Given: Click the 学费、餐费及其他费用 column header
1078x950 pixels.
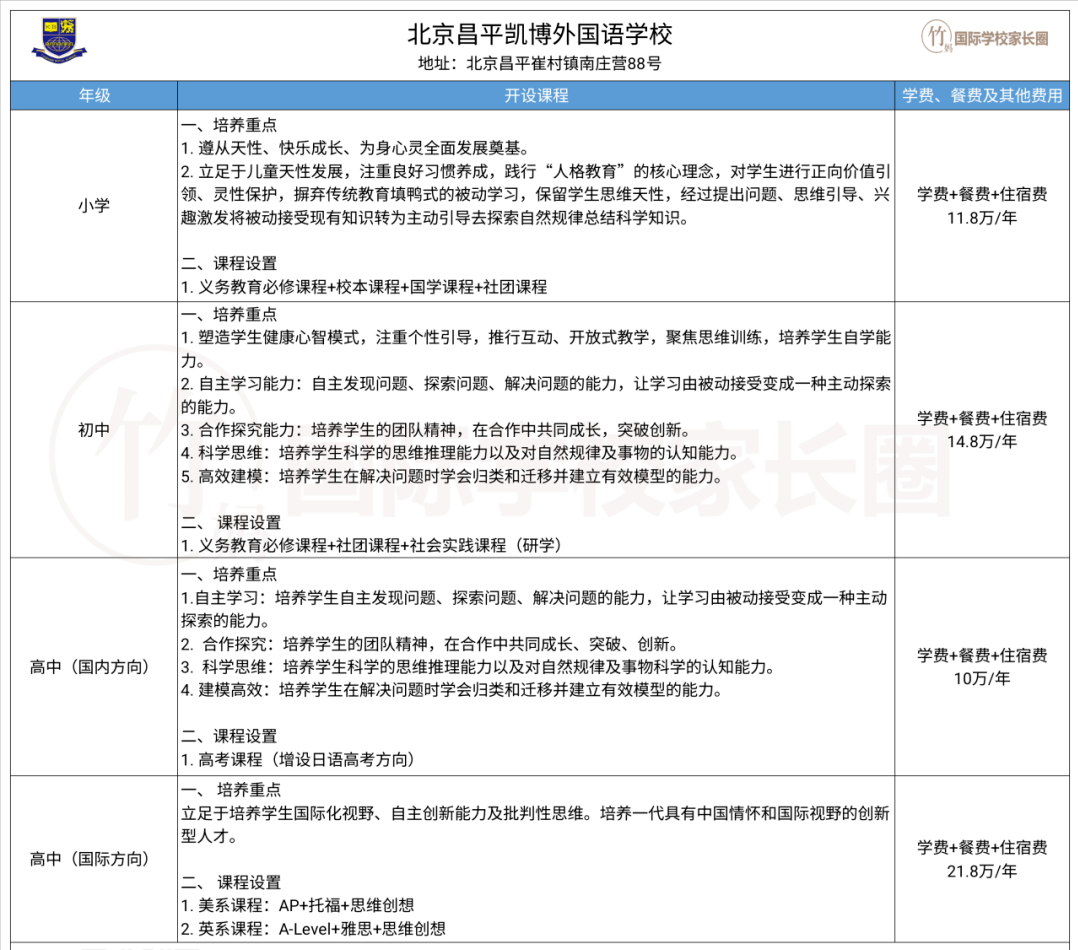Looking at the screenshot, I should [982, 96].
